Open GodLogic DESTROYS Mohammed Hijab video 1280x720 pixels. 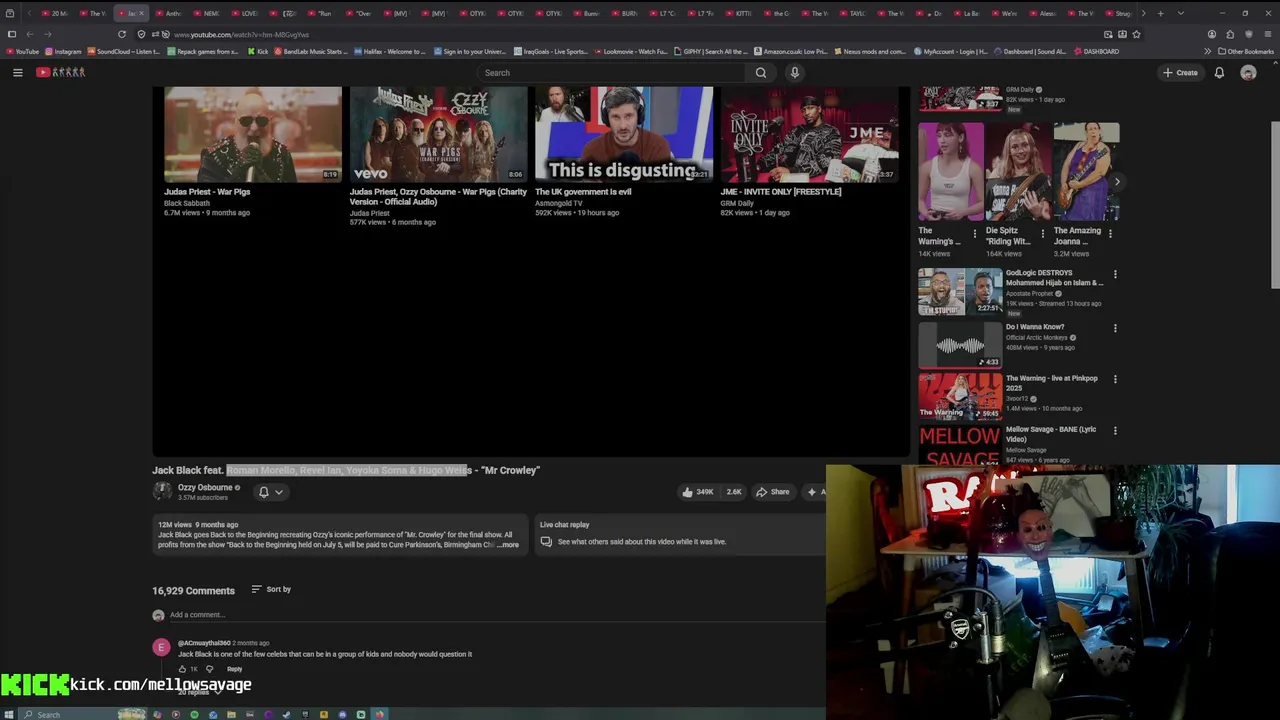tap(960, 291)
